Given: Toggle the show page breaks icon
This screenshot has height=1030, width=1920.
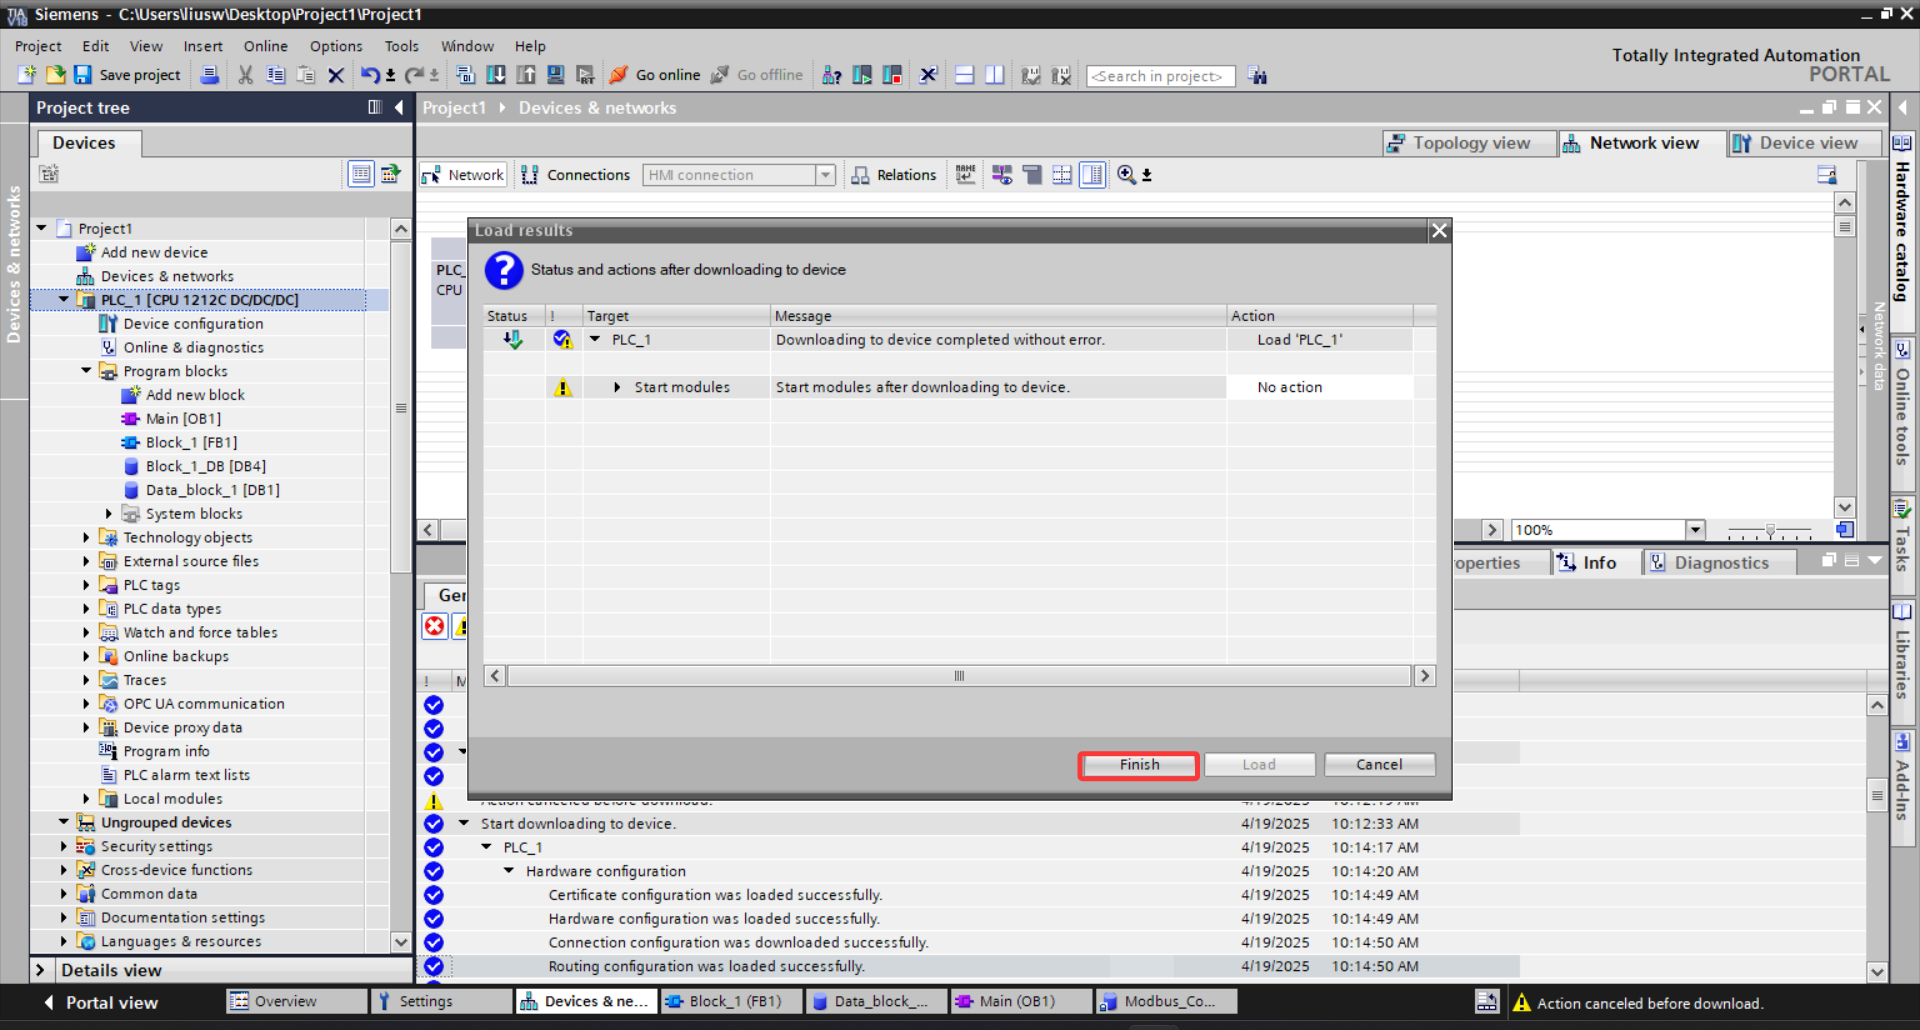Looking at the screenshot, I should click(1062, 175).
